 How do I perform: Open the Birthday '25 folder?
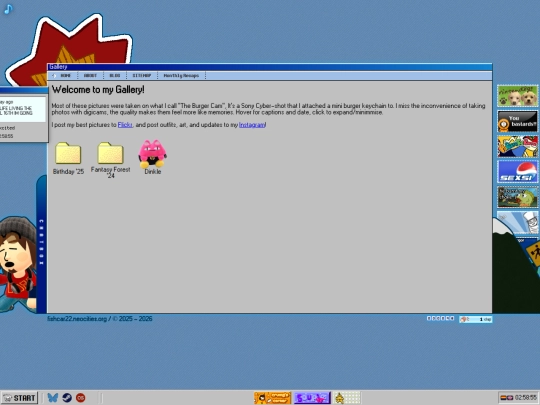click(68, 158)
